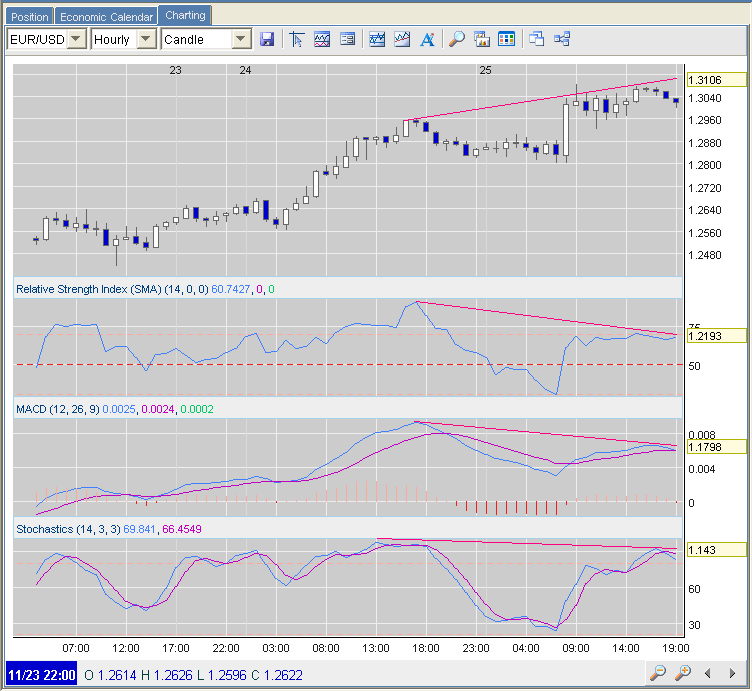
Task: Click the zoom in magnifier at bottom right
Action: (x=683, y=673)
